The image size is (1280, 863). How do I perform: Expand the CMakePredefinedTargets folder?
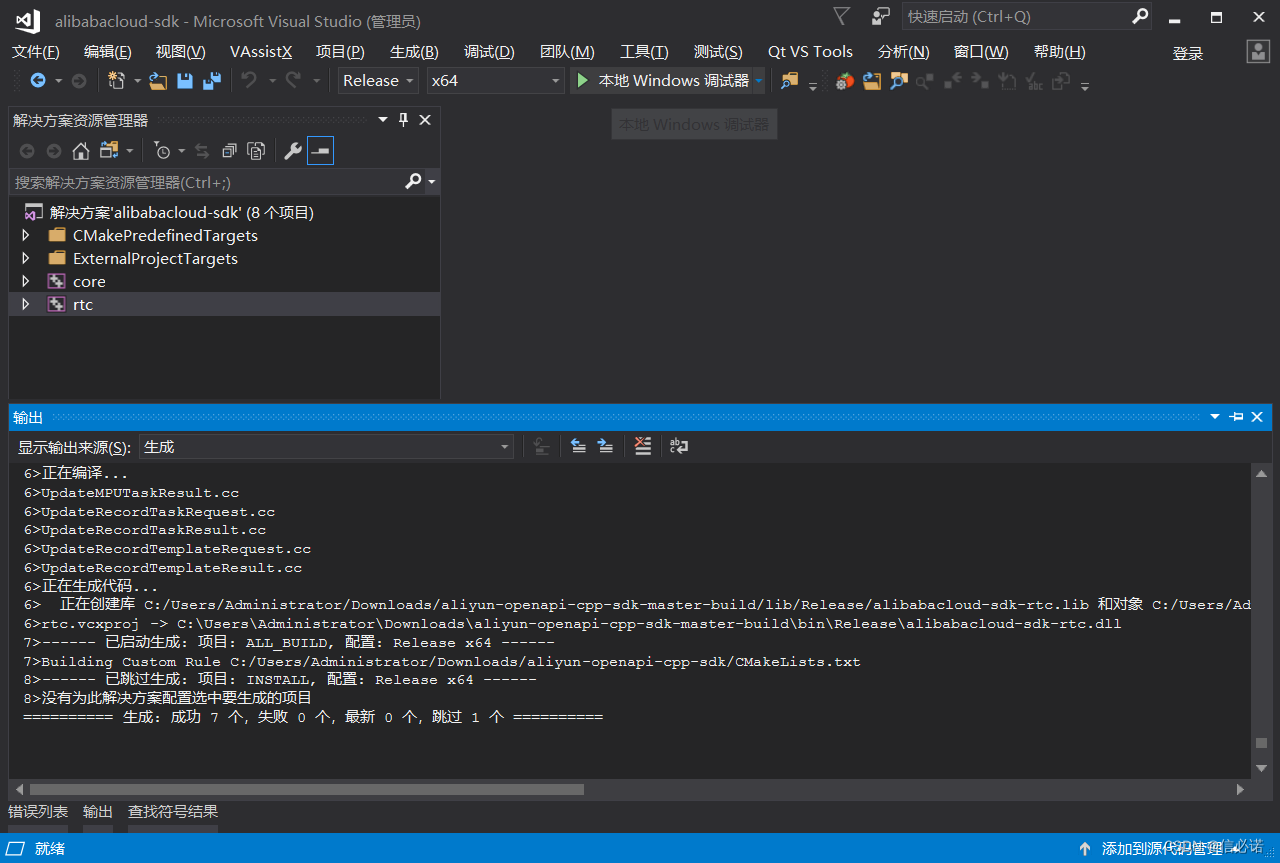point(26,236)
